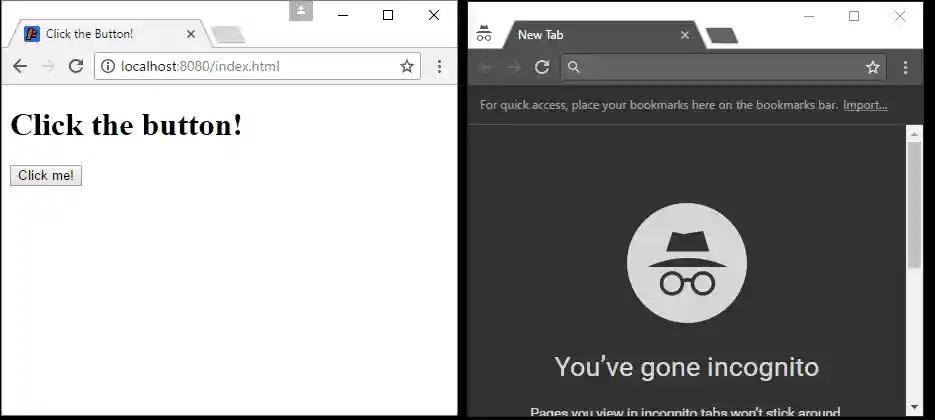
Task: Click the 'Click the button!' page heading
Action: tap(126, 125)
